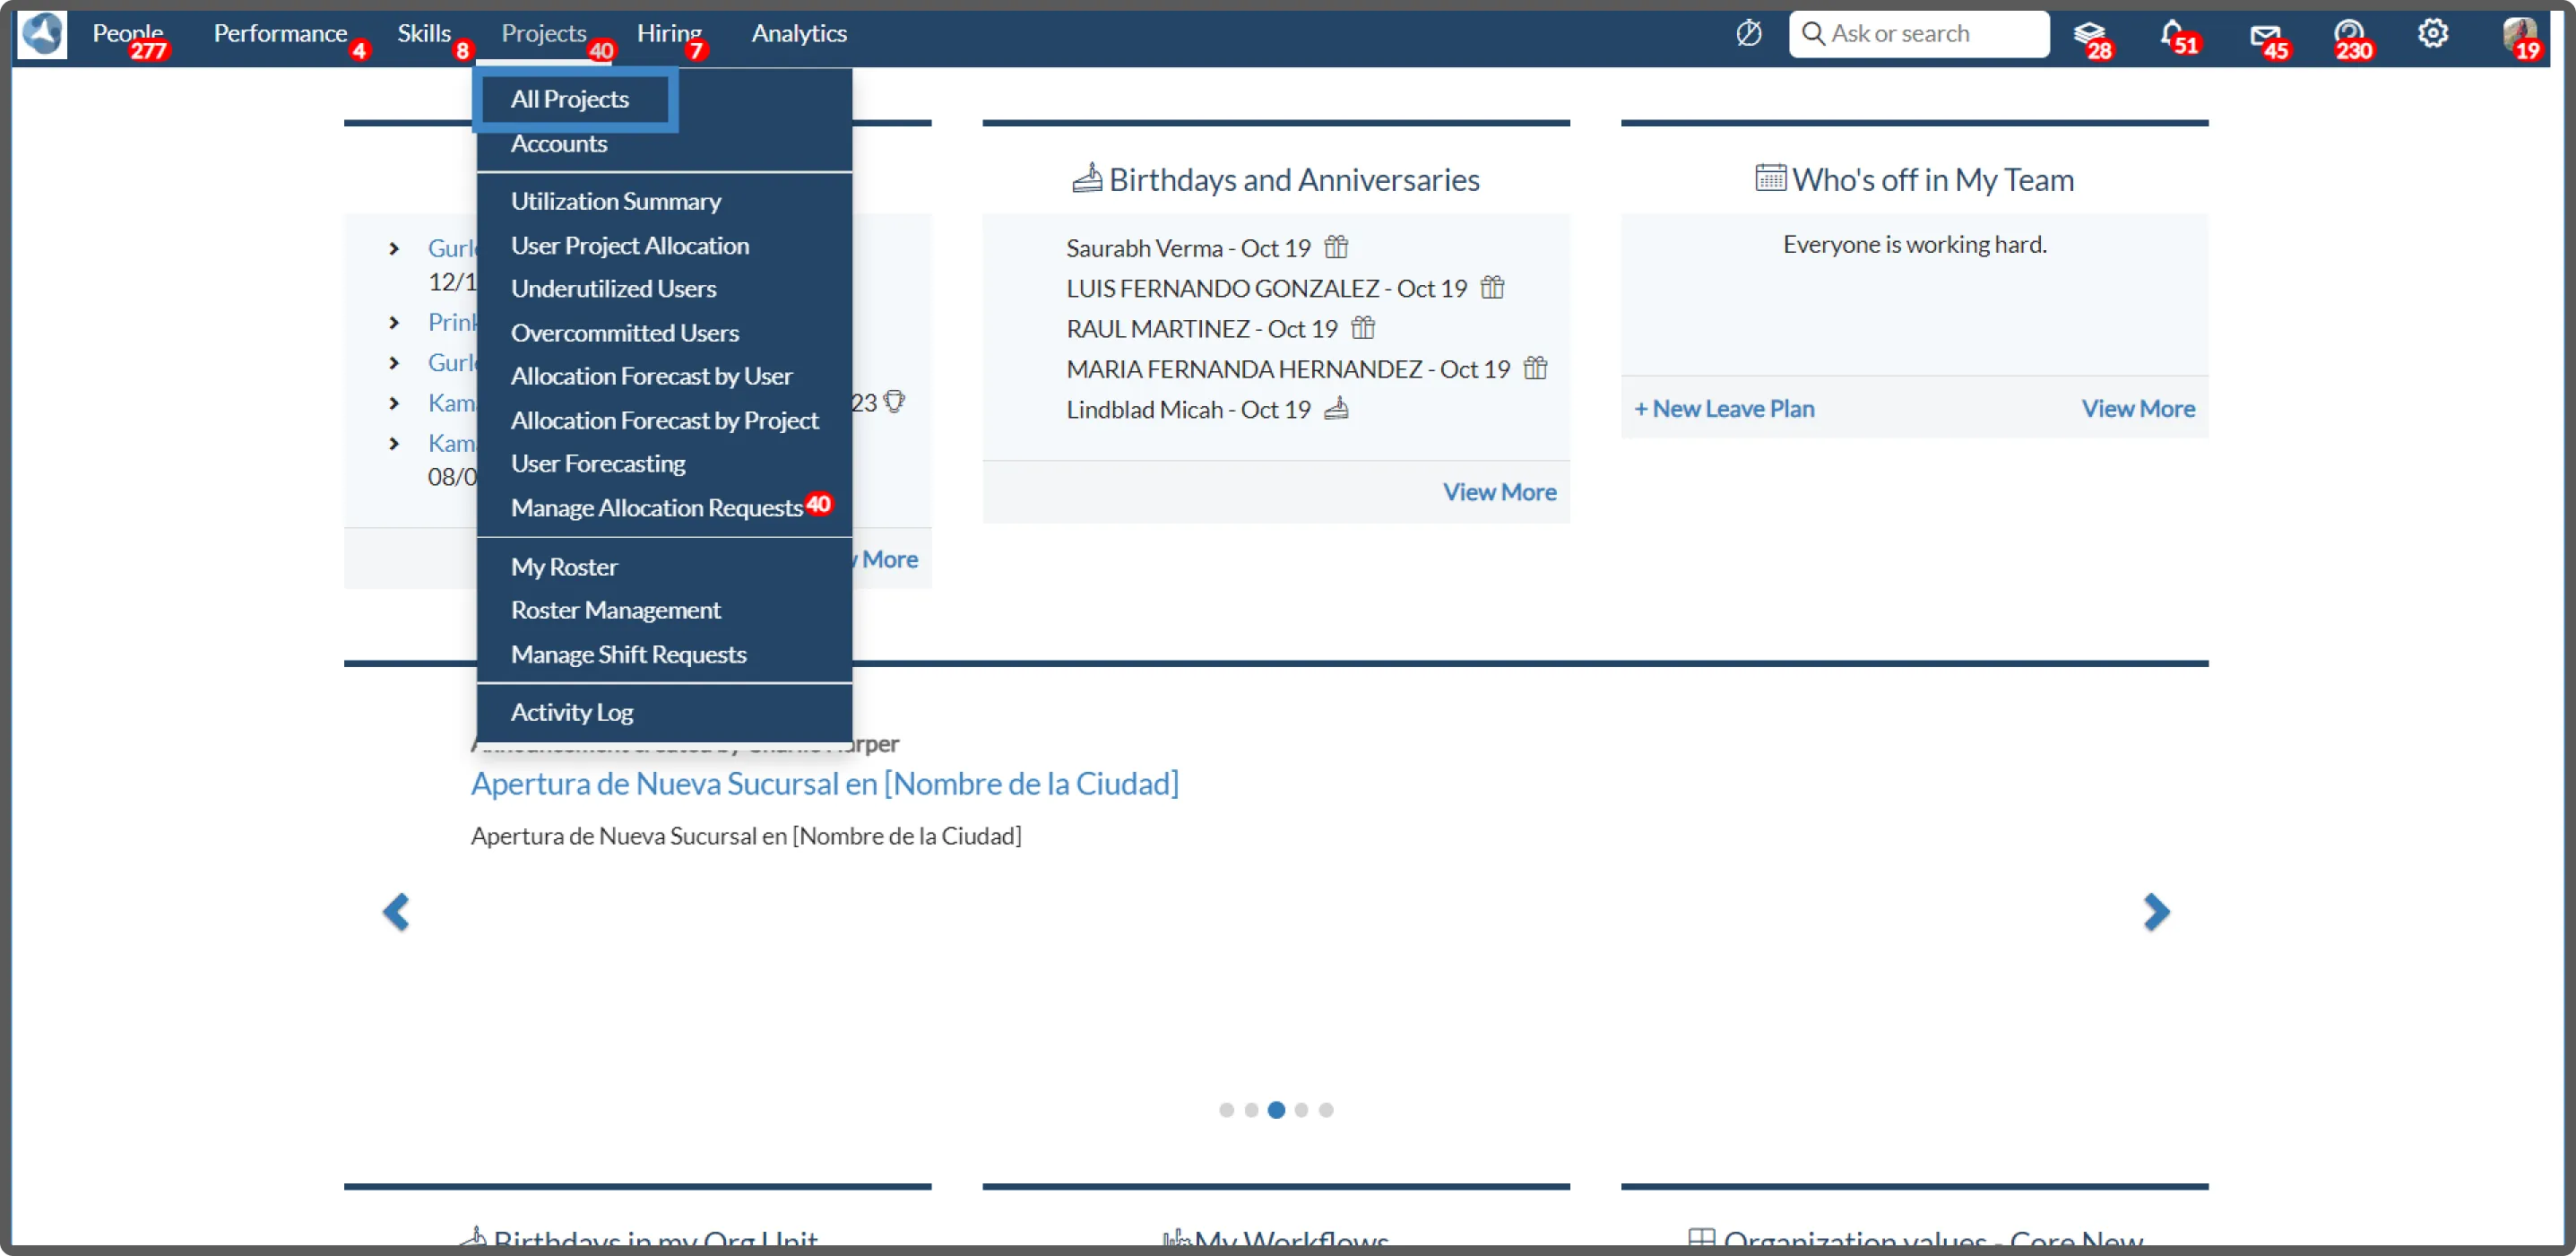This screenshot has height=1256, width=2576.
Task: Select the first carousel pagination dot
Action: pos(1226,1110)
